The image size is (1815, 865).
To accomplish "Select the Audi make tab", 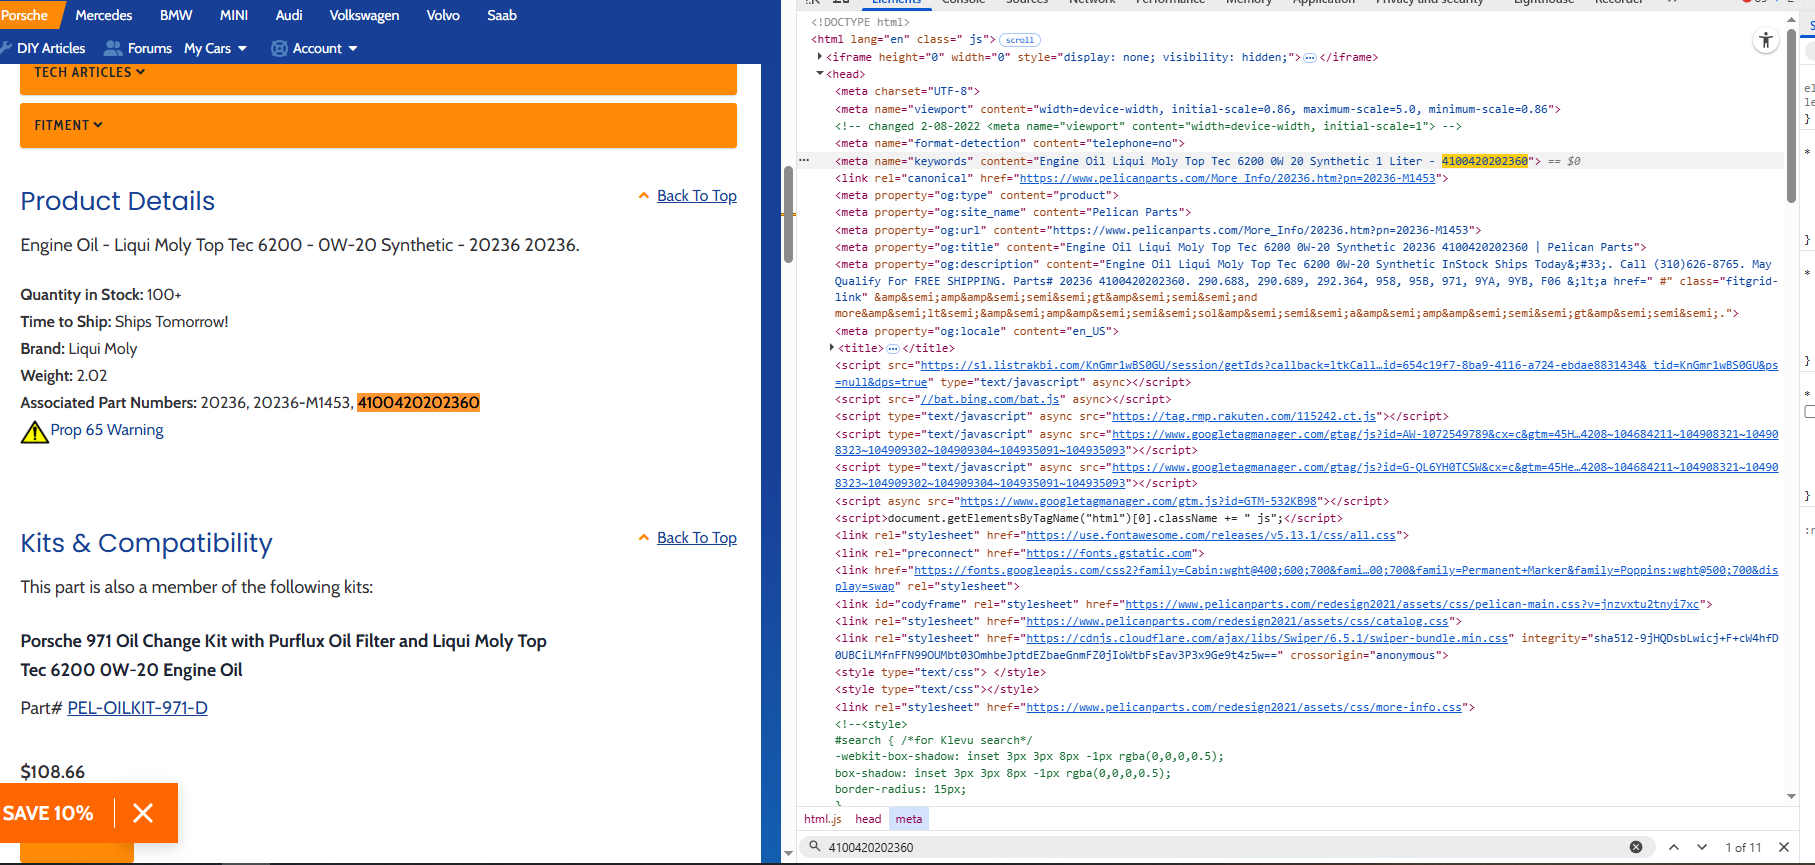I will 289,15.
